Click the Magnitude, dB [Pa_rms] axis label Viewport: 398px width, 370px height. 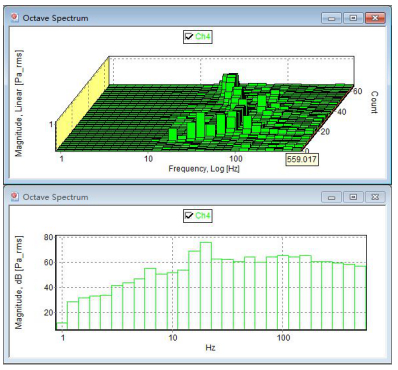coord(19,283)
